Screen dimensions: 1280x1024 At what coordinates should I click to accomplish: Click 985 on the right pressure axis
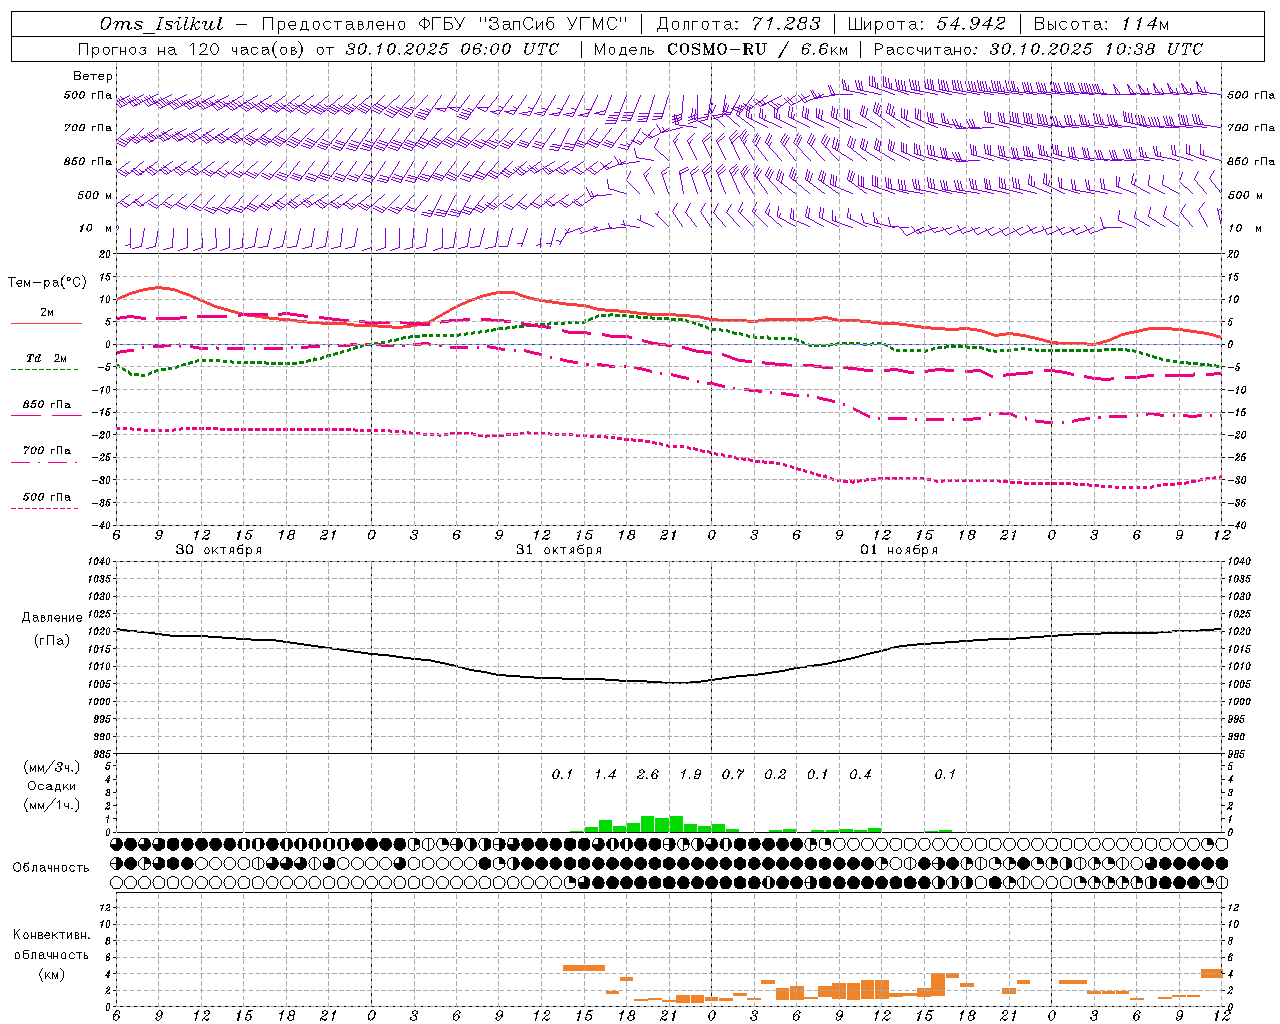pyautogui.click(x=1238, y=754)
